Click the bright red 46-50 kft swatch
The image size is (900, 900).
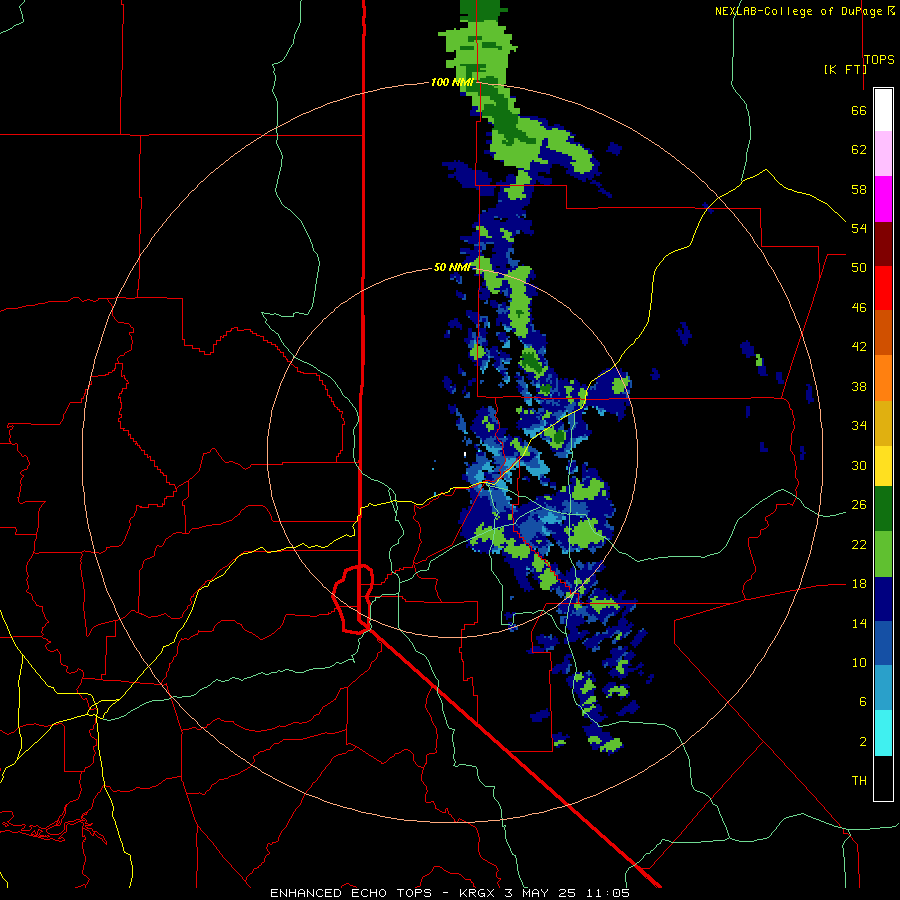(x=883, y=288)
